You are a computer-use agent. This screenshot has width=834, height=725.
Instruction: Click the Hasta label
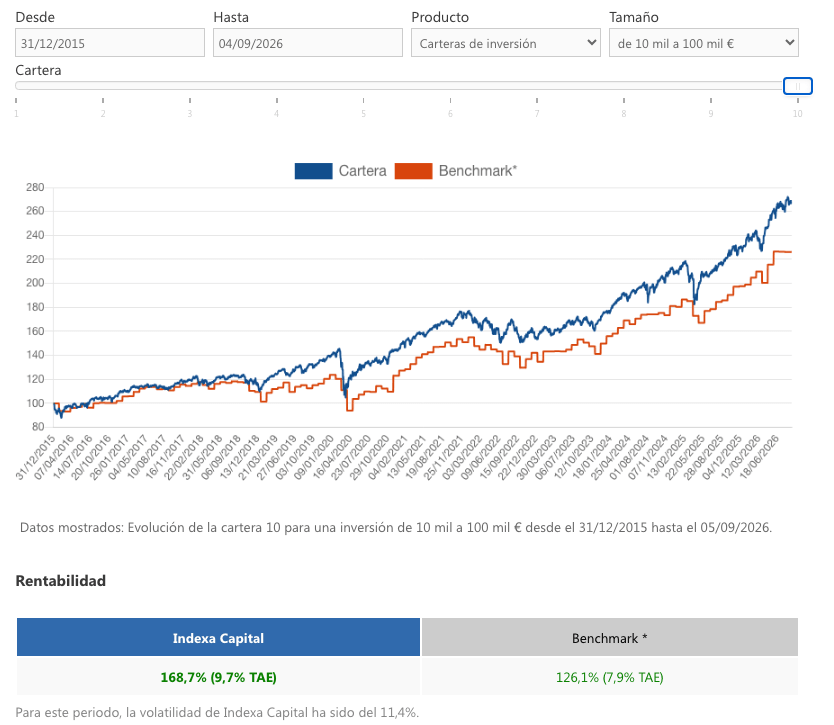click(x=231, y=17)
